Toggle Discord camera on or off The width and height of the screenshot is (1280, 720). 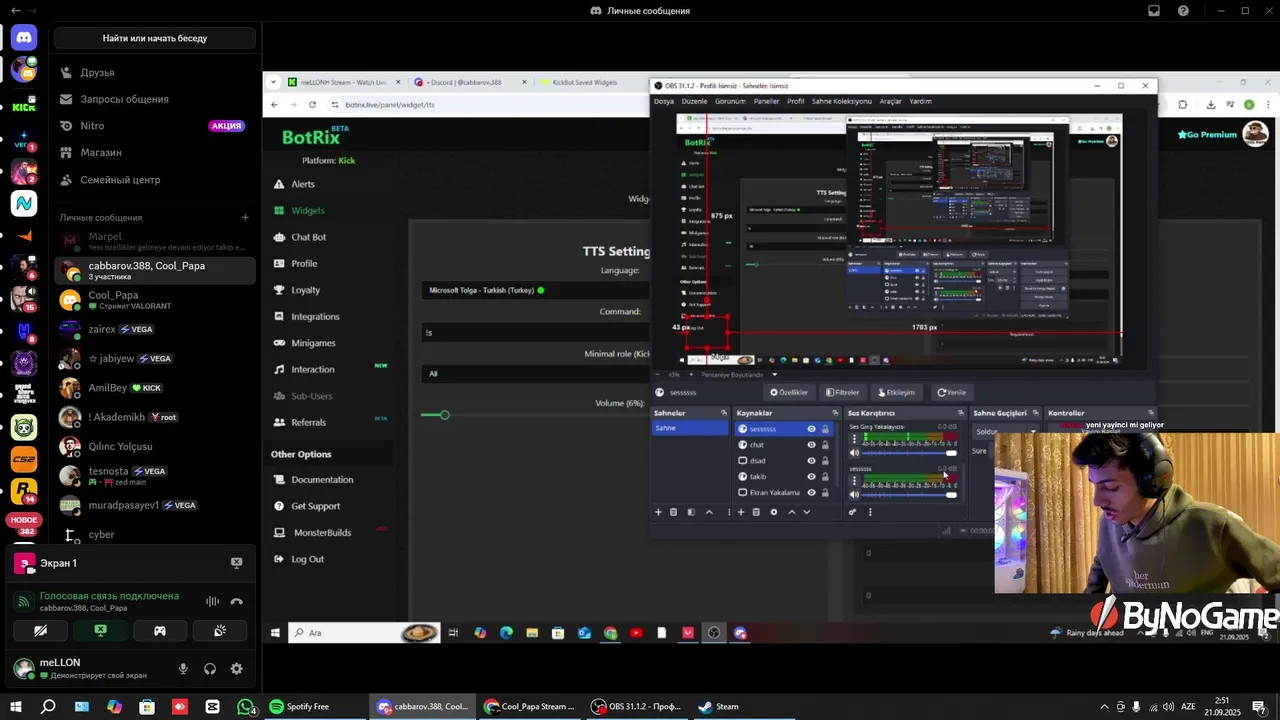(x=40, y=630)
